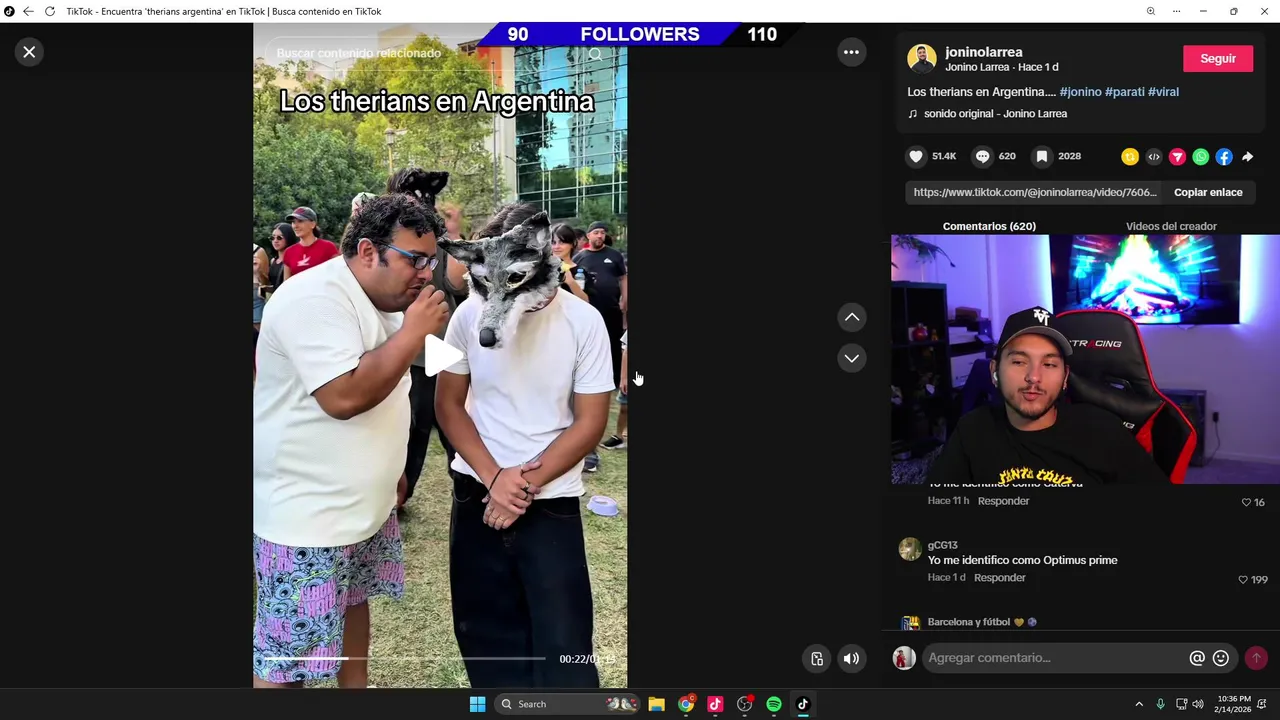The width and height of the screenshot is (1280, 720).
Task: Close the video viewer with the X
Action: (x=29, y=52)
